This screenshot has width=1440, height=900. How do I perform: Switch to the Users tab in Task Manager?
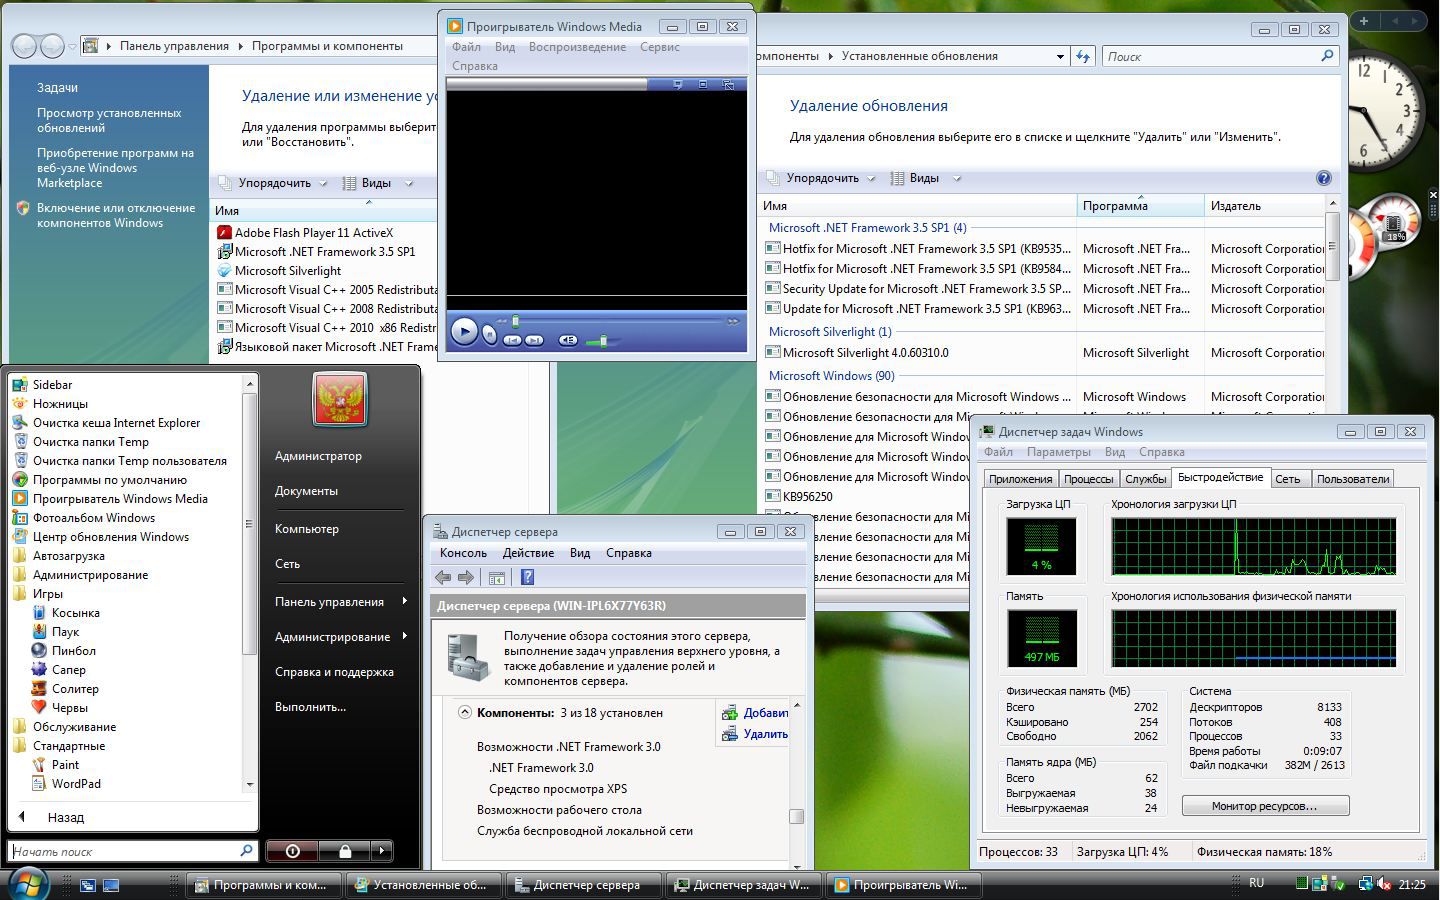pyautogui.click(x=1352, y=479)
